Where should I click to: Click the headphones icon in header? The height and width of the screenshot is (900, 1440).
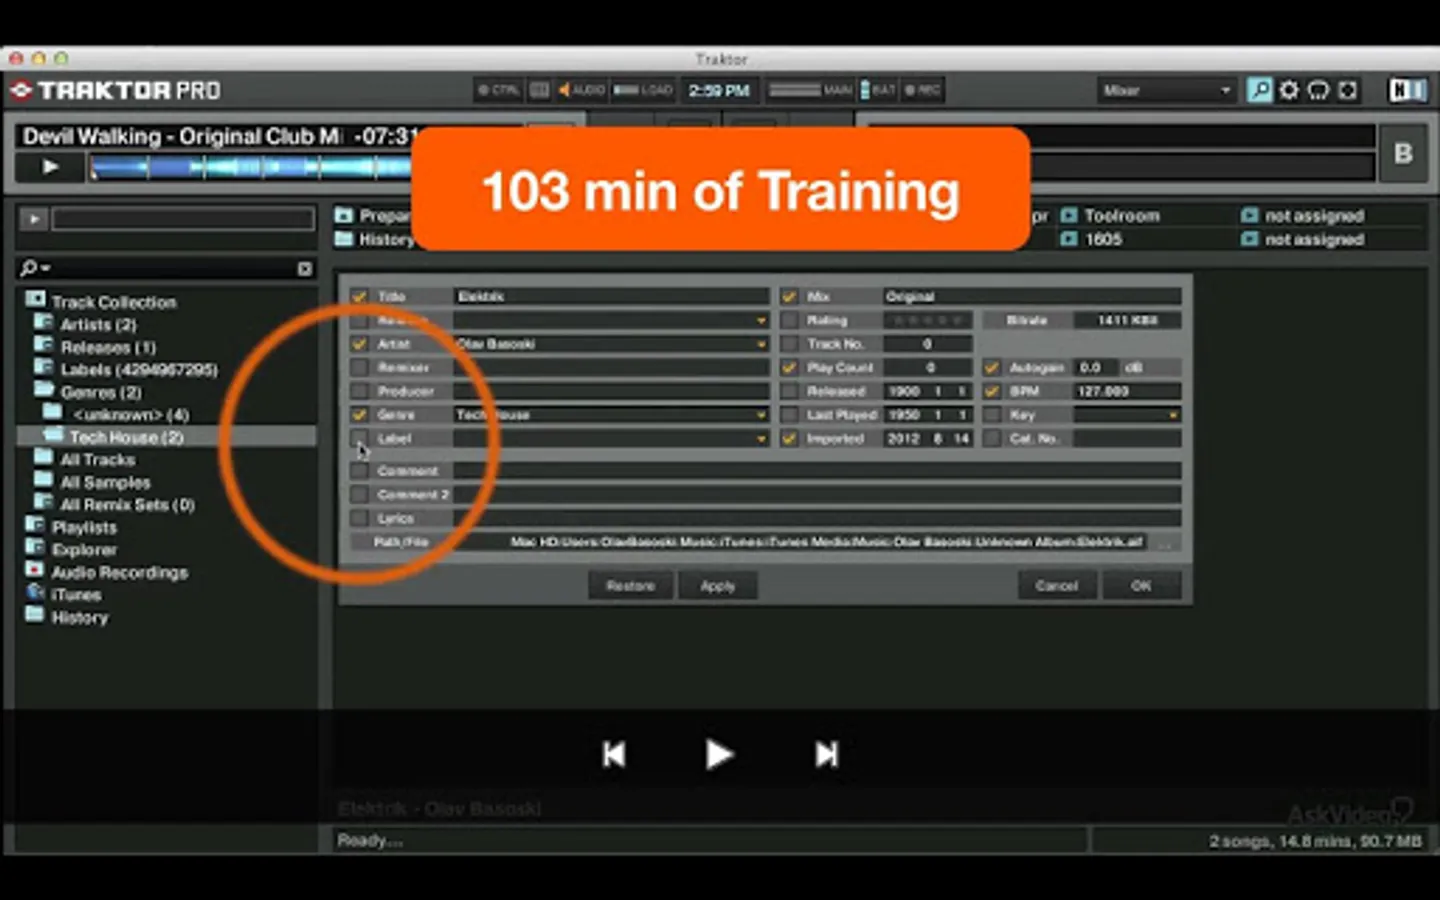point(1318,91)
